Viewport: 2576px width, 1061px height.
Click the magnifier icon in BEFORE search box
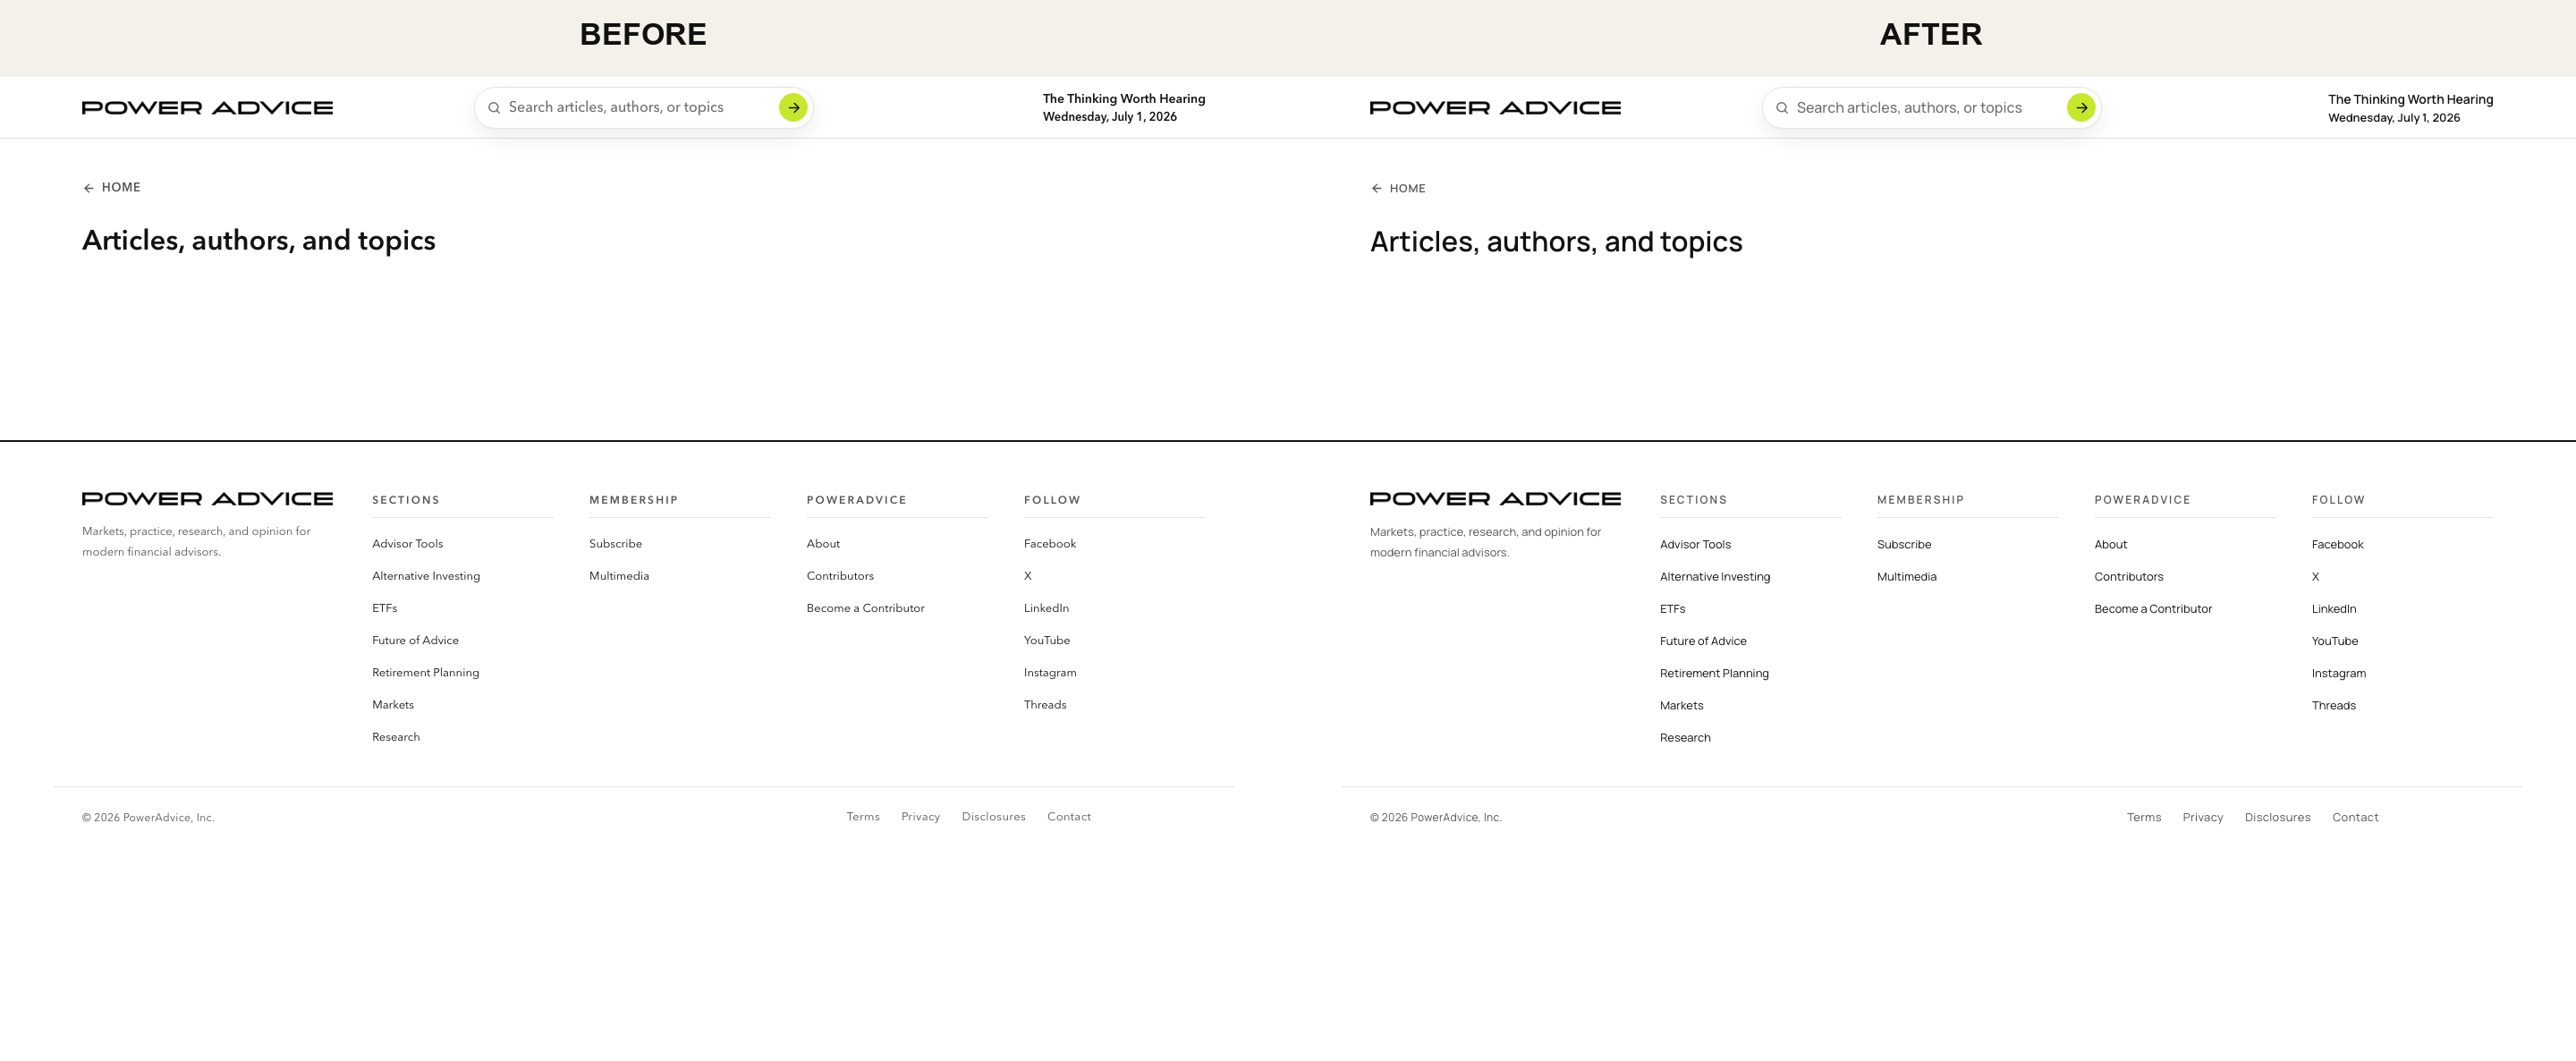[x=494, y=108]
